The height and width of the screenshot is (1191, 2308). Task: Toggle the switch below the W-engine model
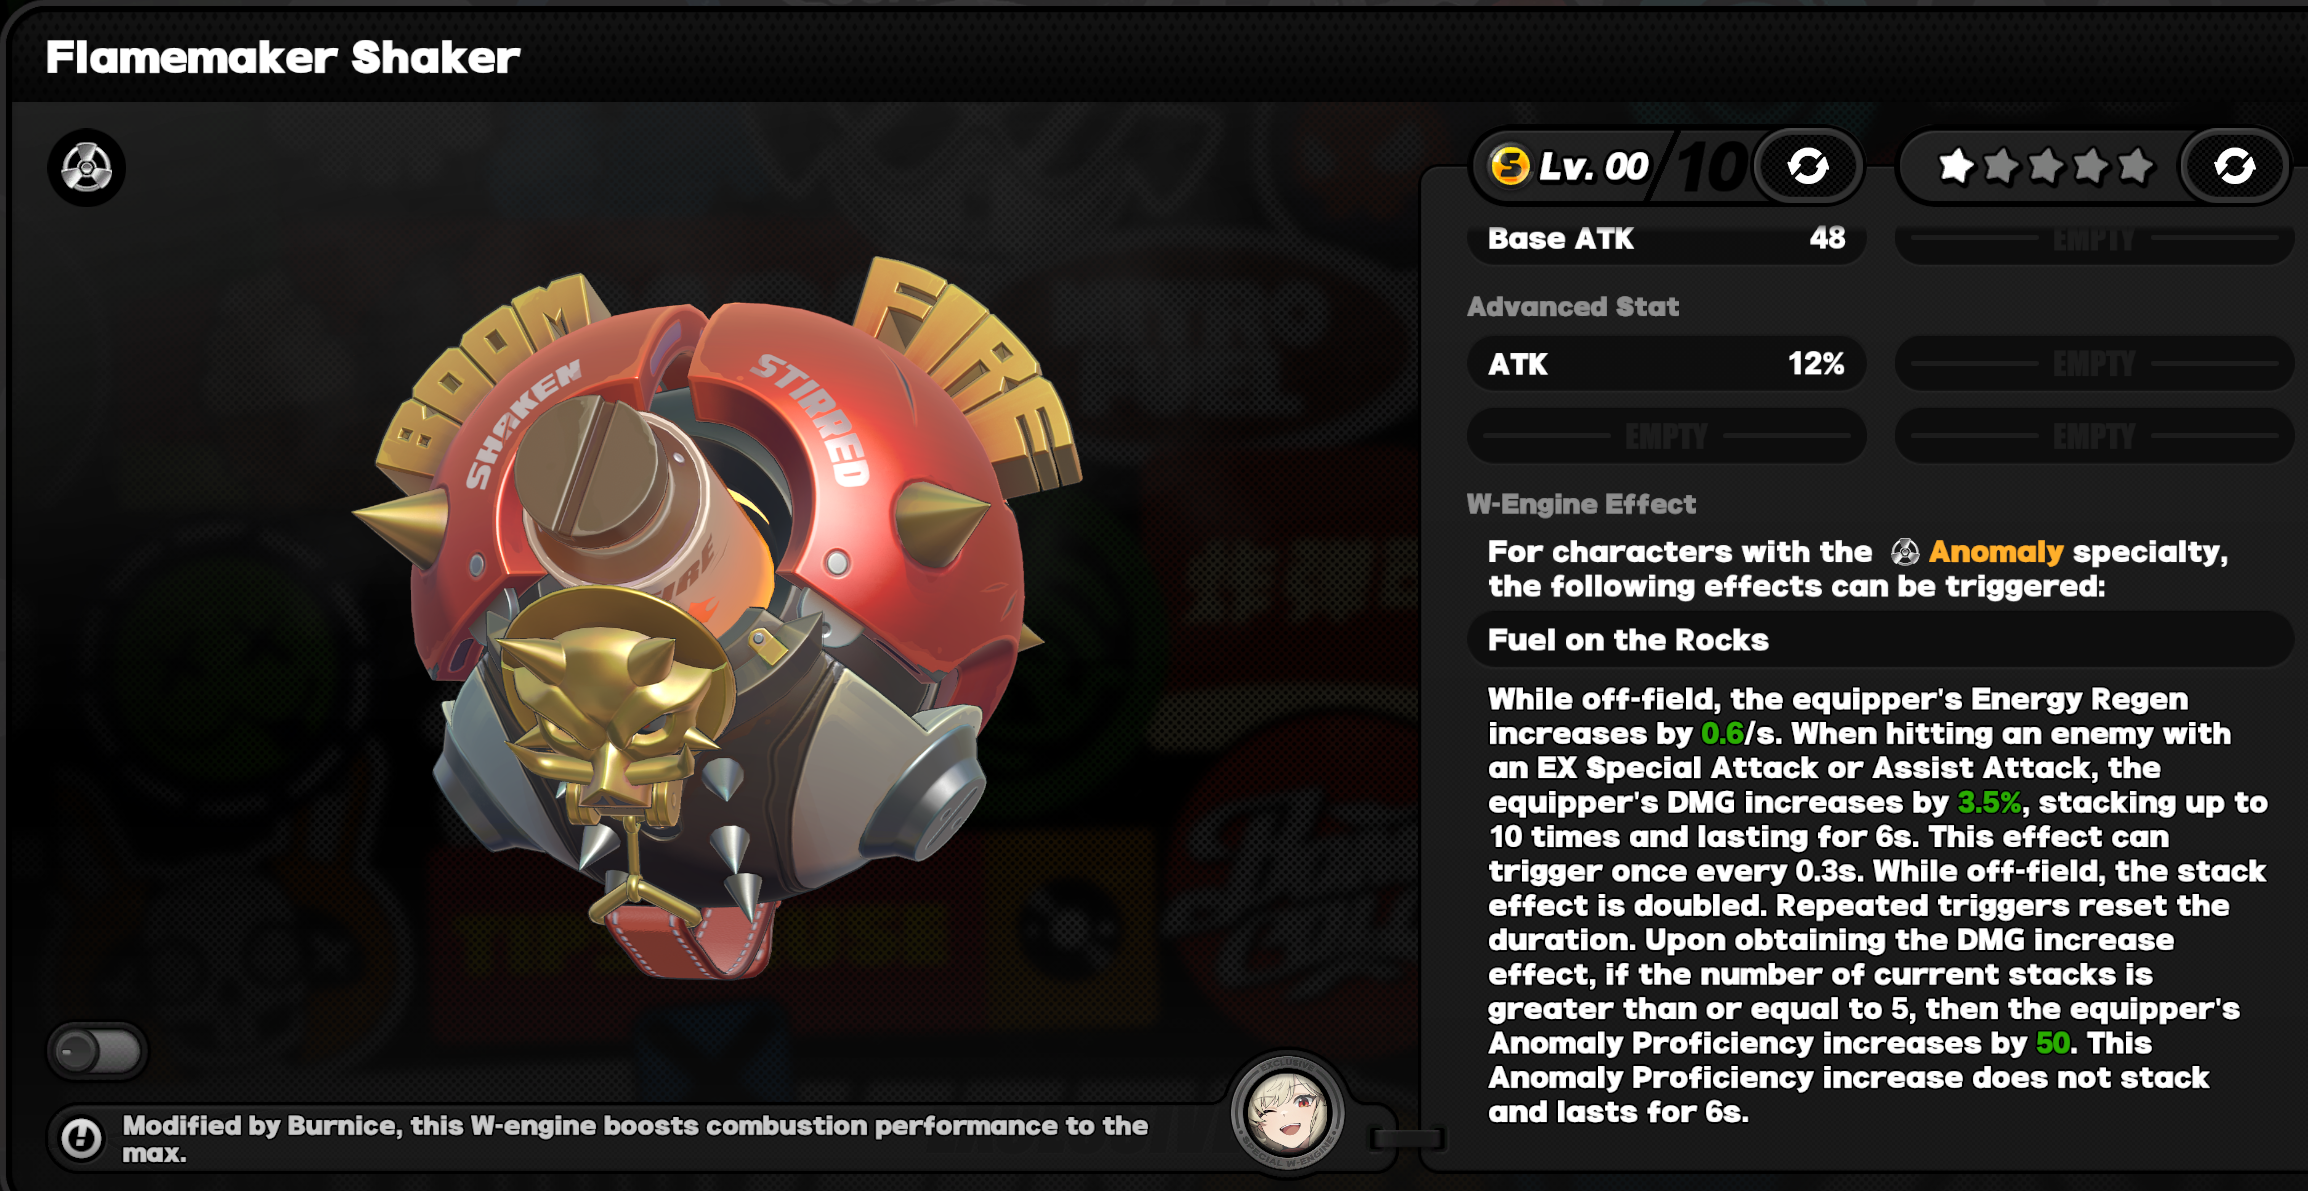[98, 1052]
